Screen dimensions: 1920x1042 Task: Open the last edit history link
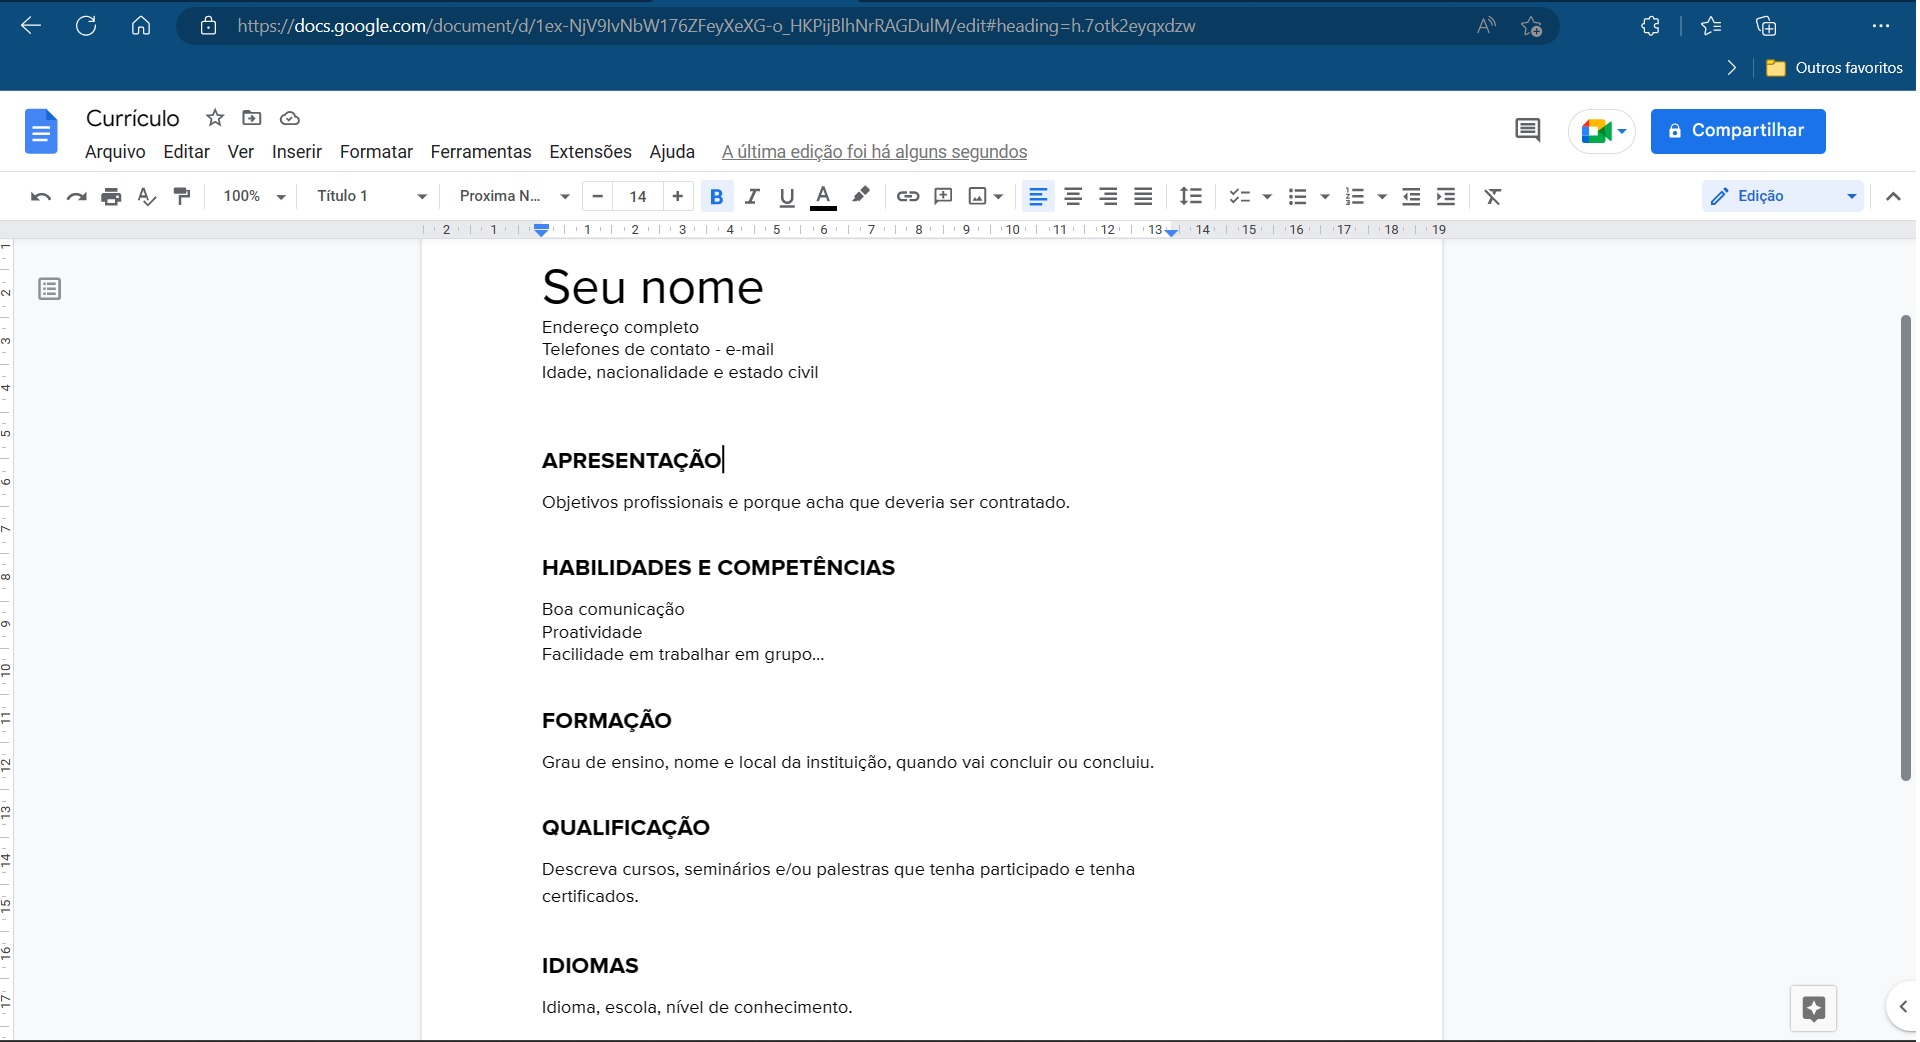[874, 152]
